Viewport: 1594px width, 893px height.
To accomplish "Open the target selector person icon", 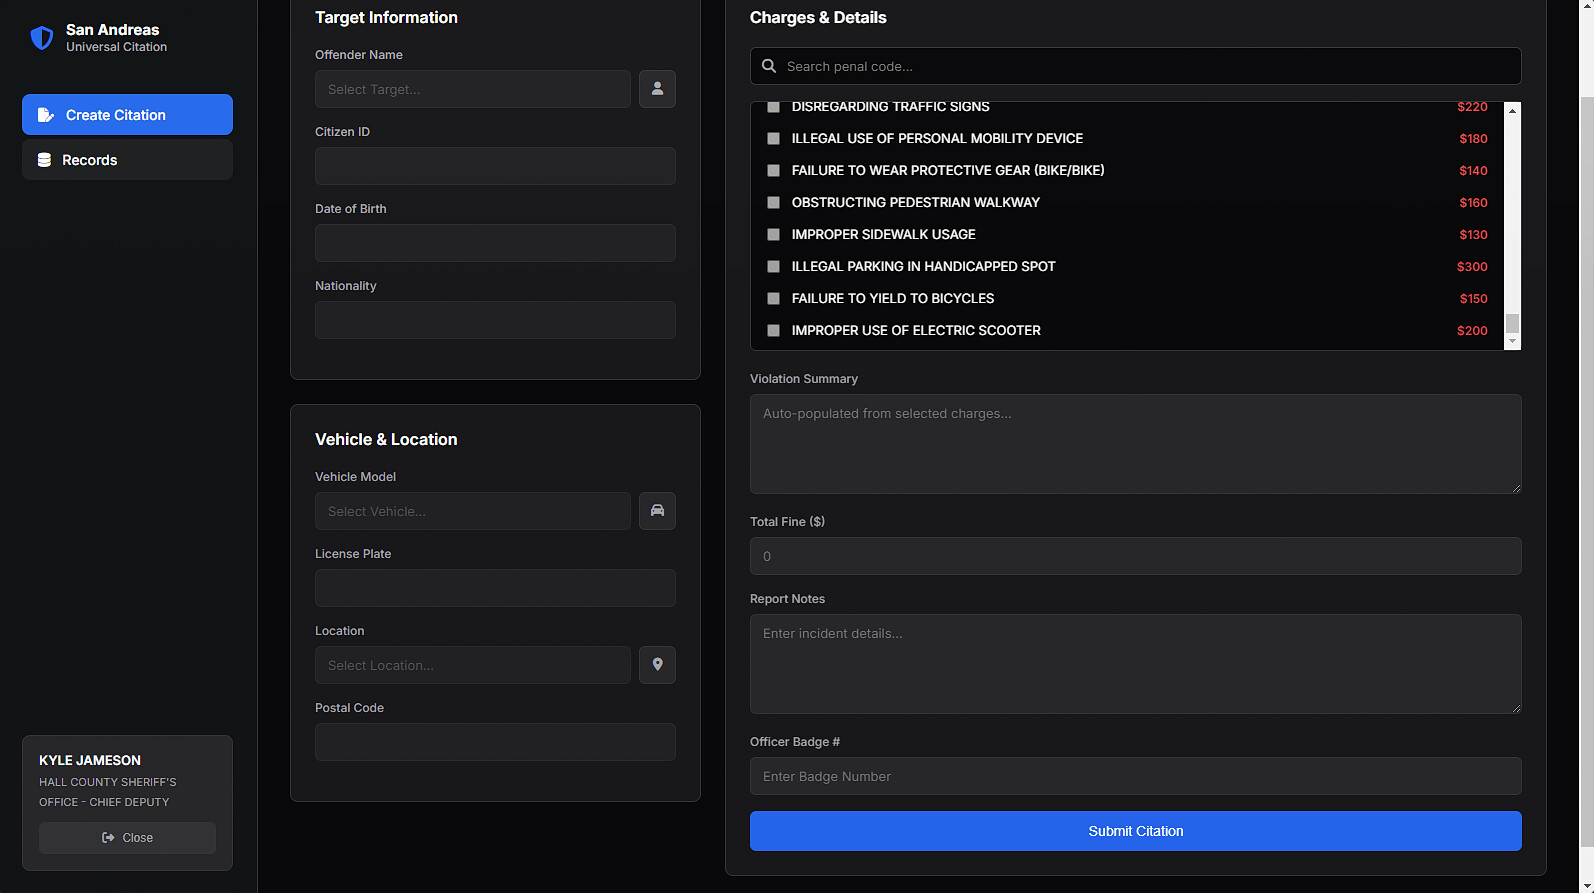I will pos(657,89).
